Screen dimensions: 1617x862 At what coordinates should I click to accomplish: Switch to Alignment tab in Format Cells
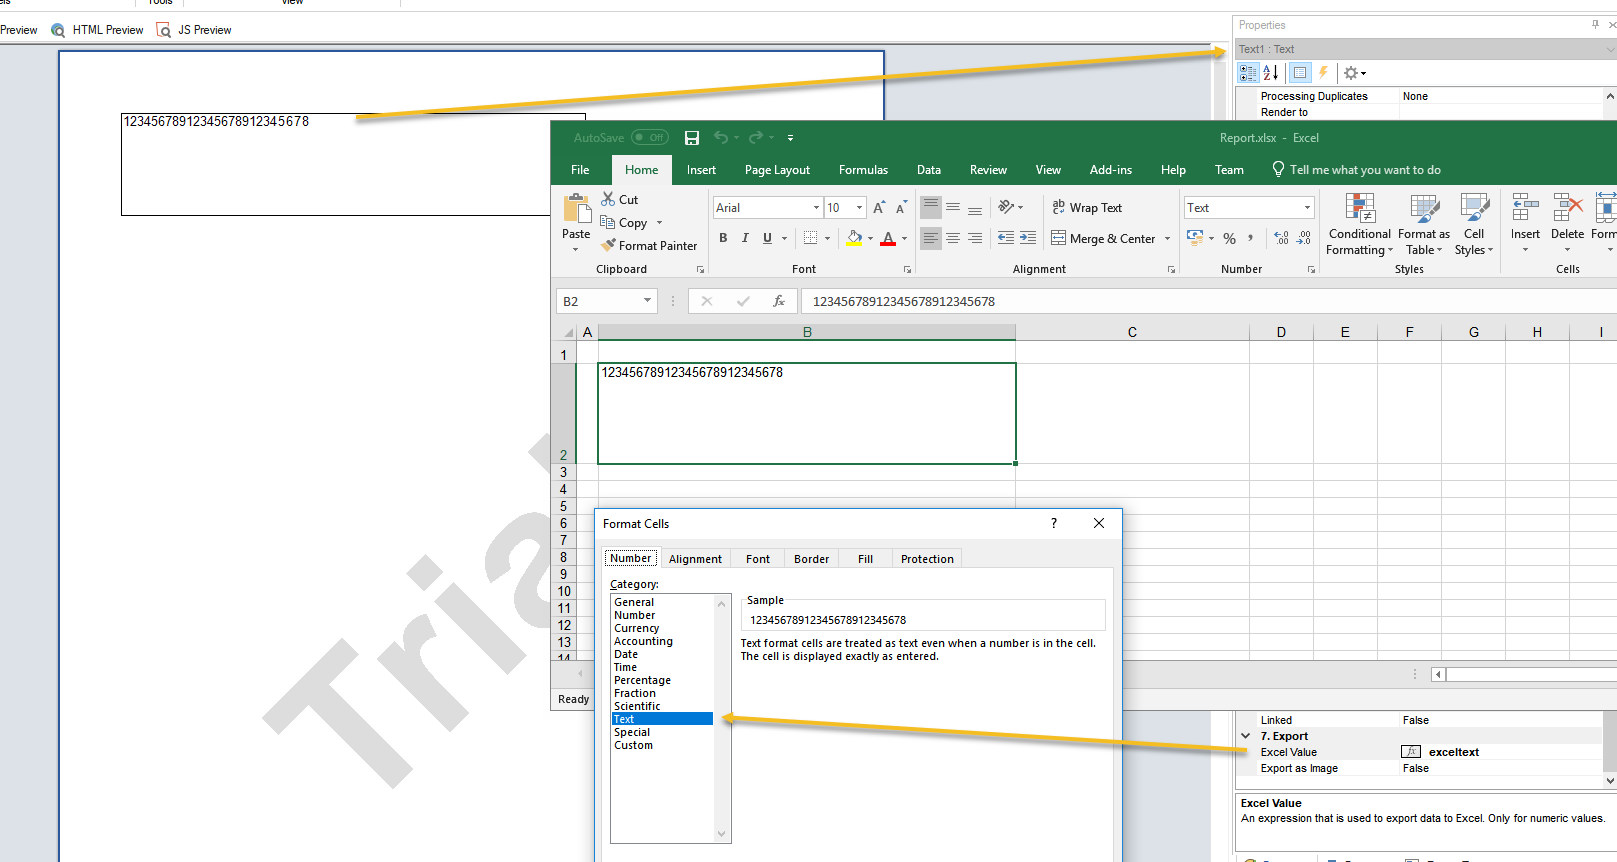pos(695,559)
